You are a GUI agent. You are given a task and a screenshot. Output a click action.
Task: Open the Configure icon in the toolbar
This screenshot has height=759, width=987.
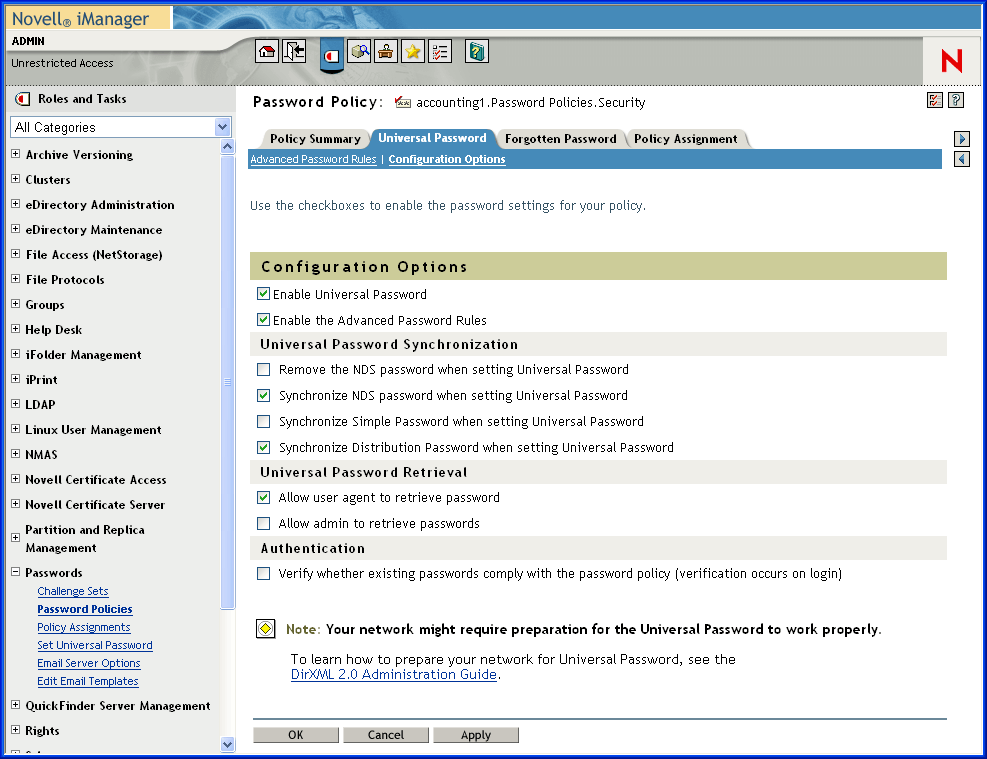(386, 52)
